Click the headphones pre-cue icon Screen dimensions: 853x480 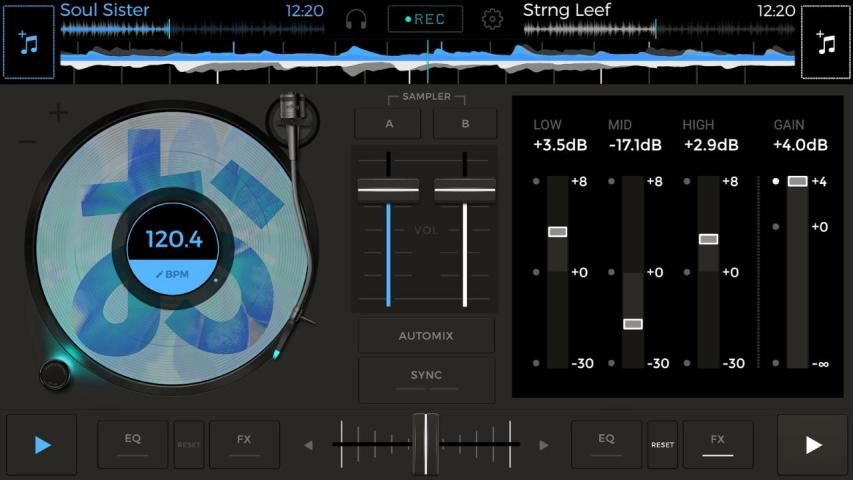pos(356,19)
